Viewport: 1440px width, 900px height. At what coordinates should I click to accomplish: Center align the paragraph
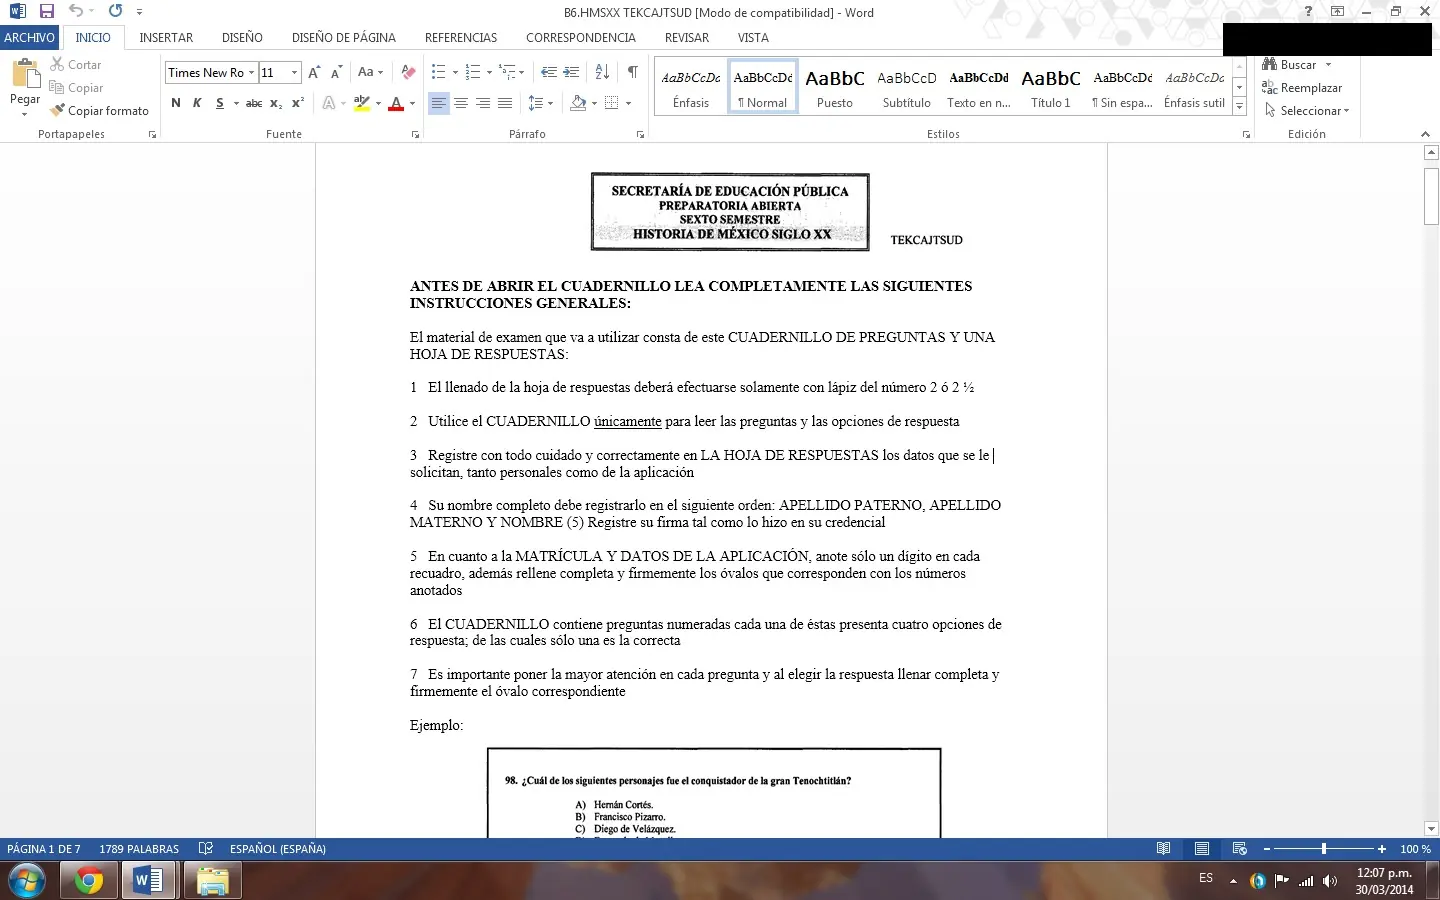(461, 103)
